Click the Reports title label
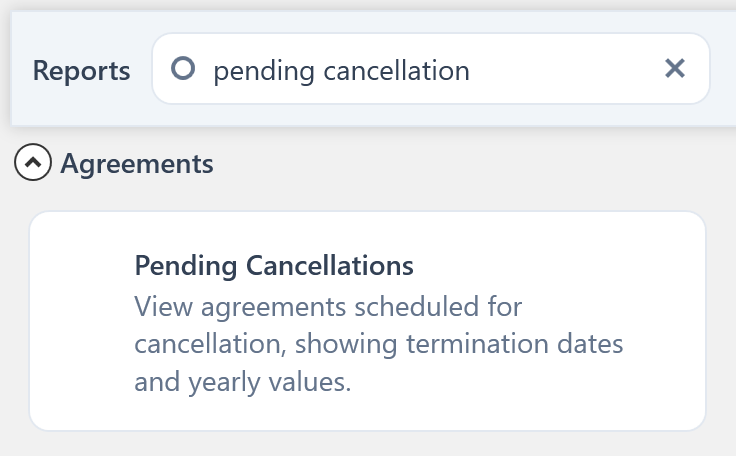This screenshot has height=456, width=736. (x=81, y=71)
